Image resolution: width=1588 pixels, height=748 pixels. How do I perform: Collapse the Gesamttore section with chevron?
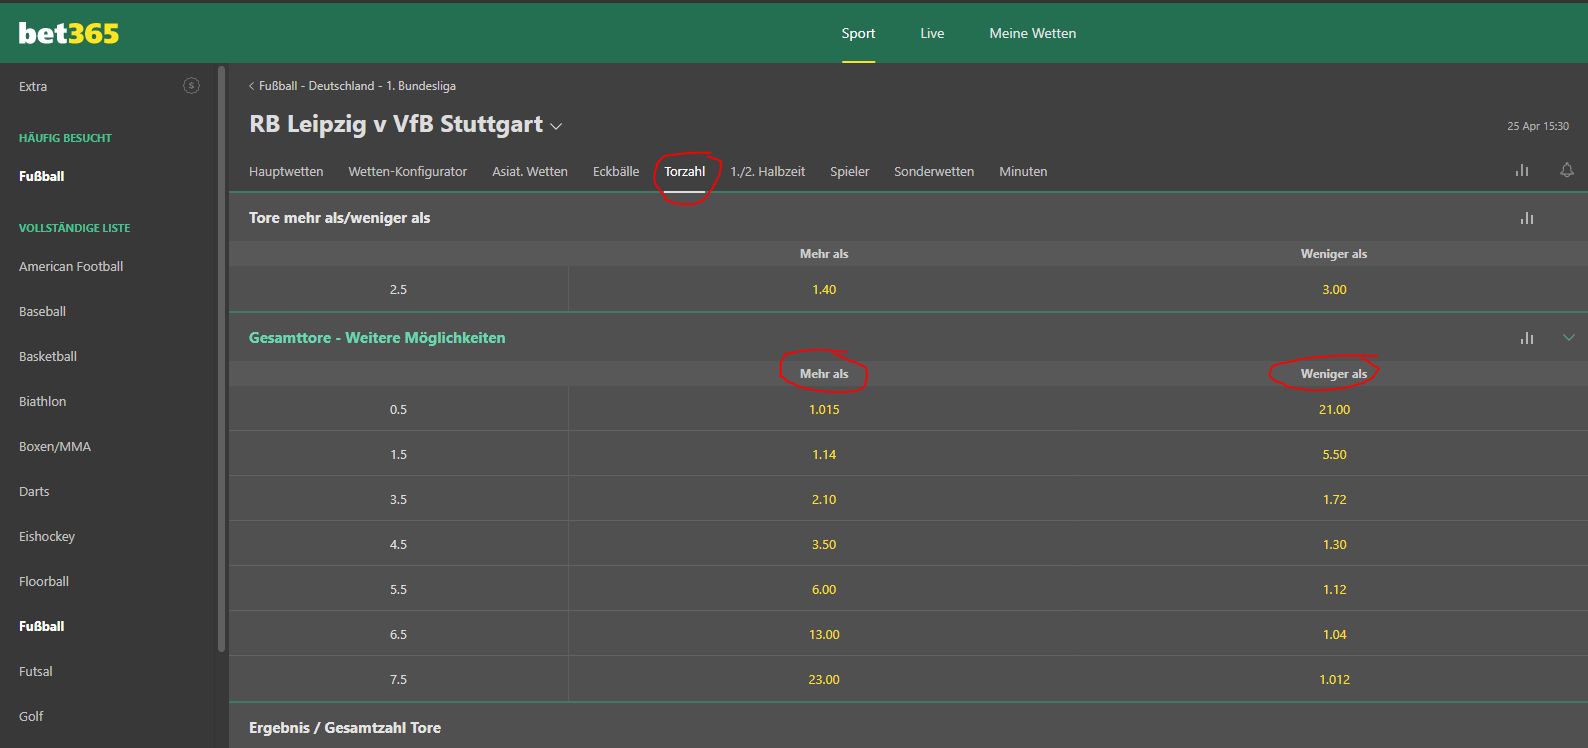point(1569,338)
